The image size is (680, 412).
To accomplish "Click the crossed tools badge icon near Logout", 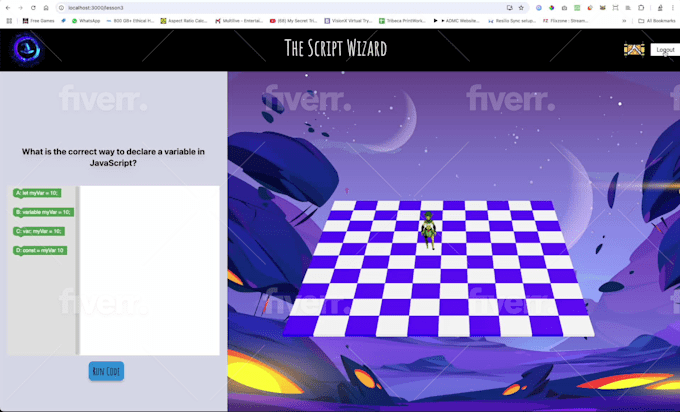I will [x=634, y=50].
